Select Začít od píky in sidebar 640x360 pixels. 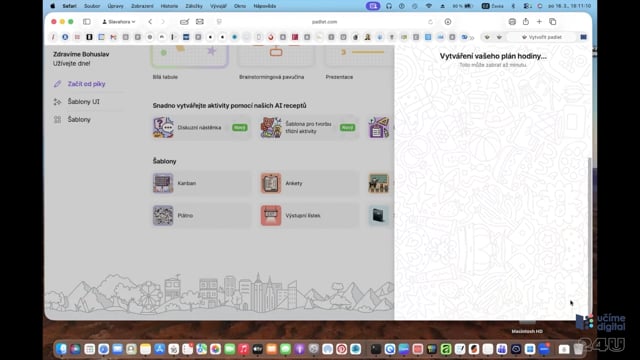coord(86,84)
